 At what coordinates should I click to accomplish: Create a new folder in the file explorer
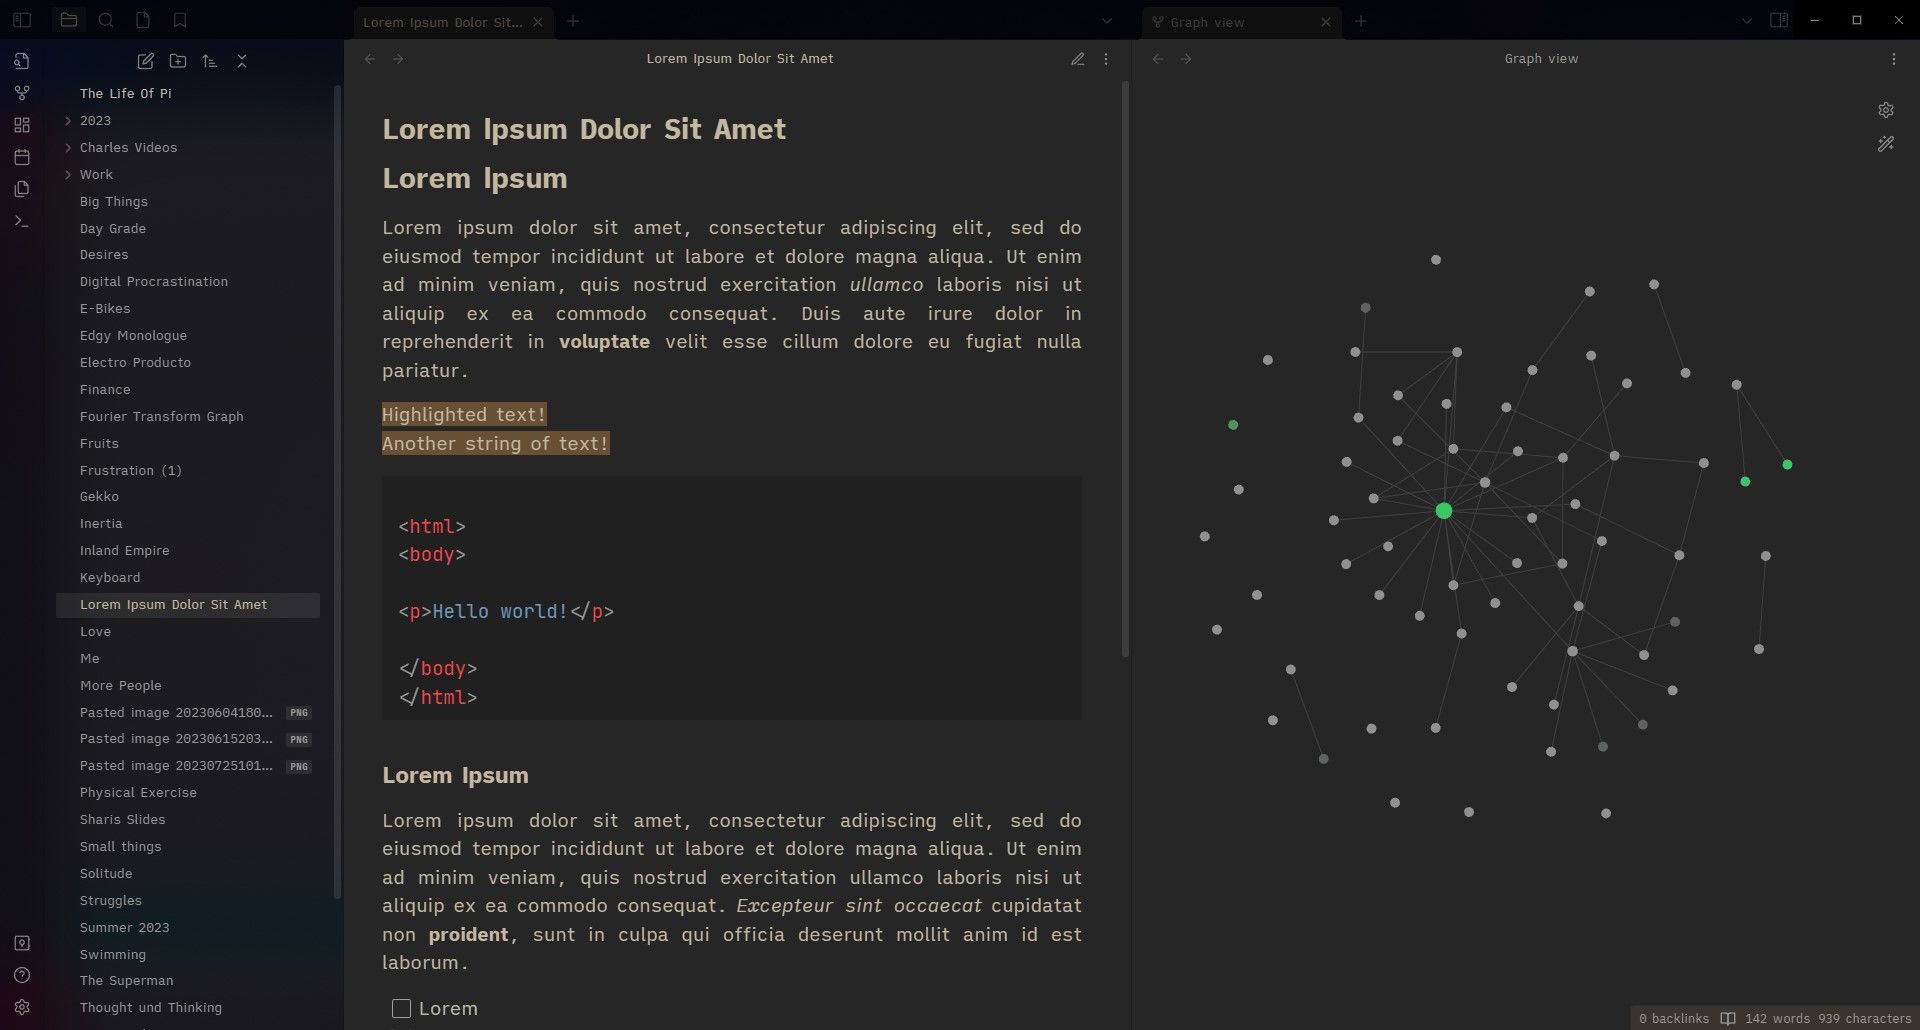tap(178, 61)
